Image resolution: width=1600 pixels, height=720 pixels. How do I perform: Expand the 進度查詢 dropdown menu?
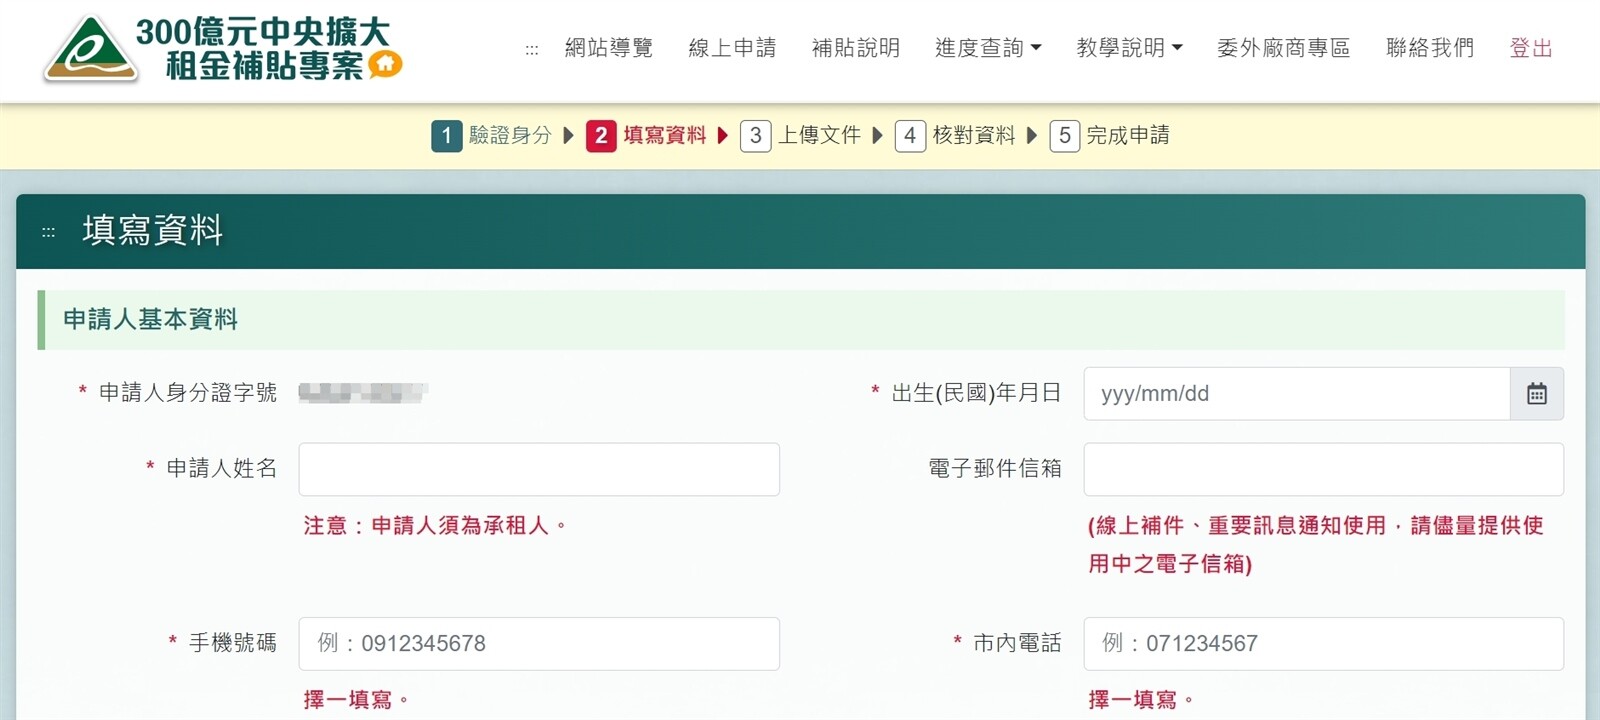988,48
